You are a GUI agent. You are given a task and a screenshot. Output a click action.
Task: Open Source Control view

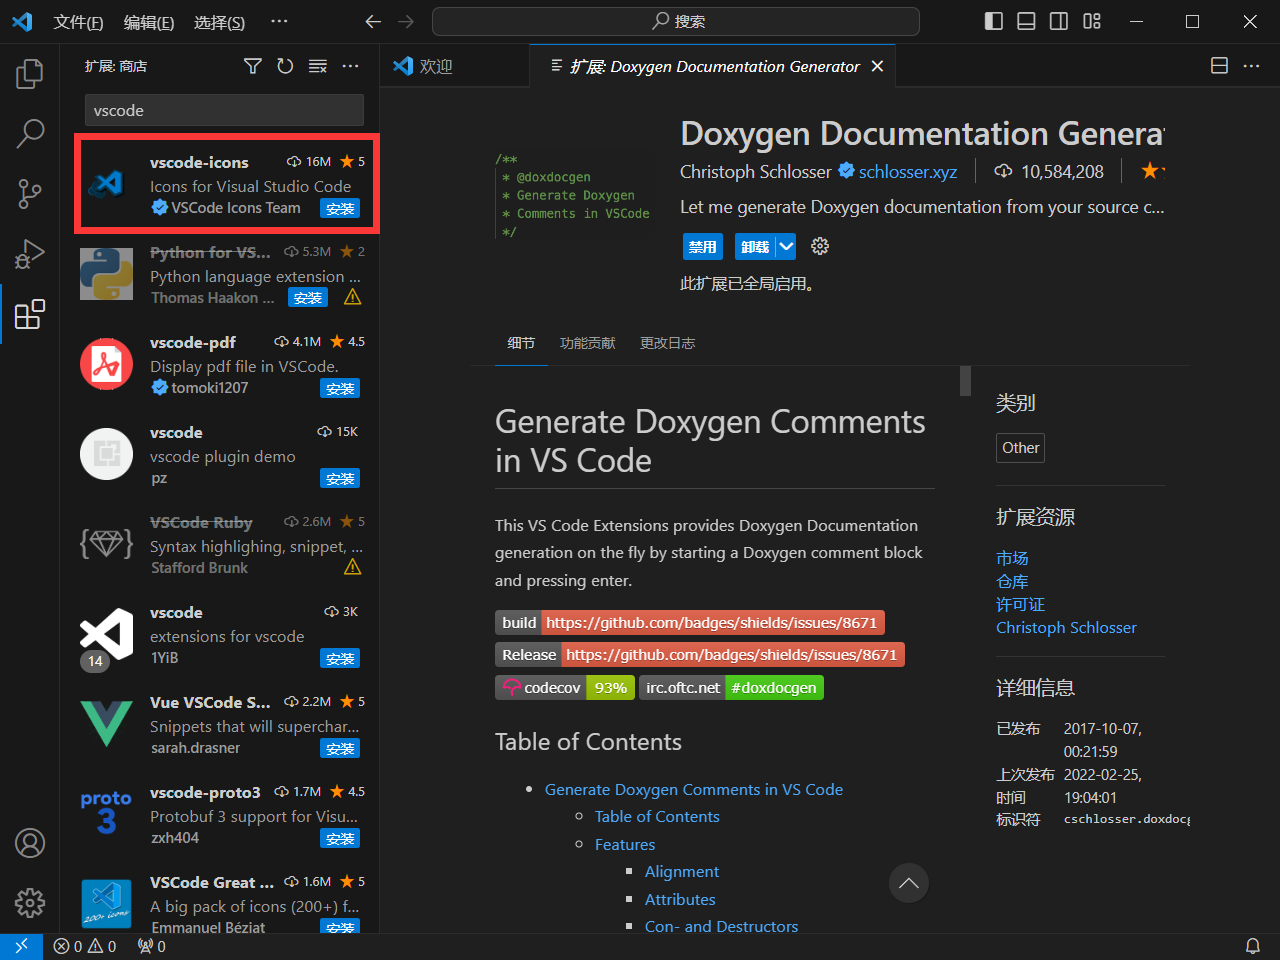click(x=30, y=194)
